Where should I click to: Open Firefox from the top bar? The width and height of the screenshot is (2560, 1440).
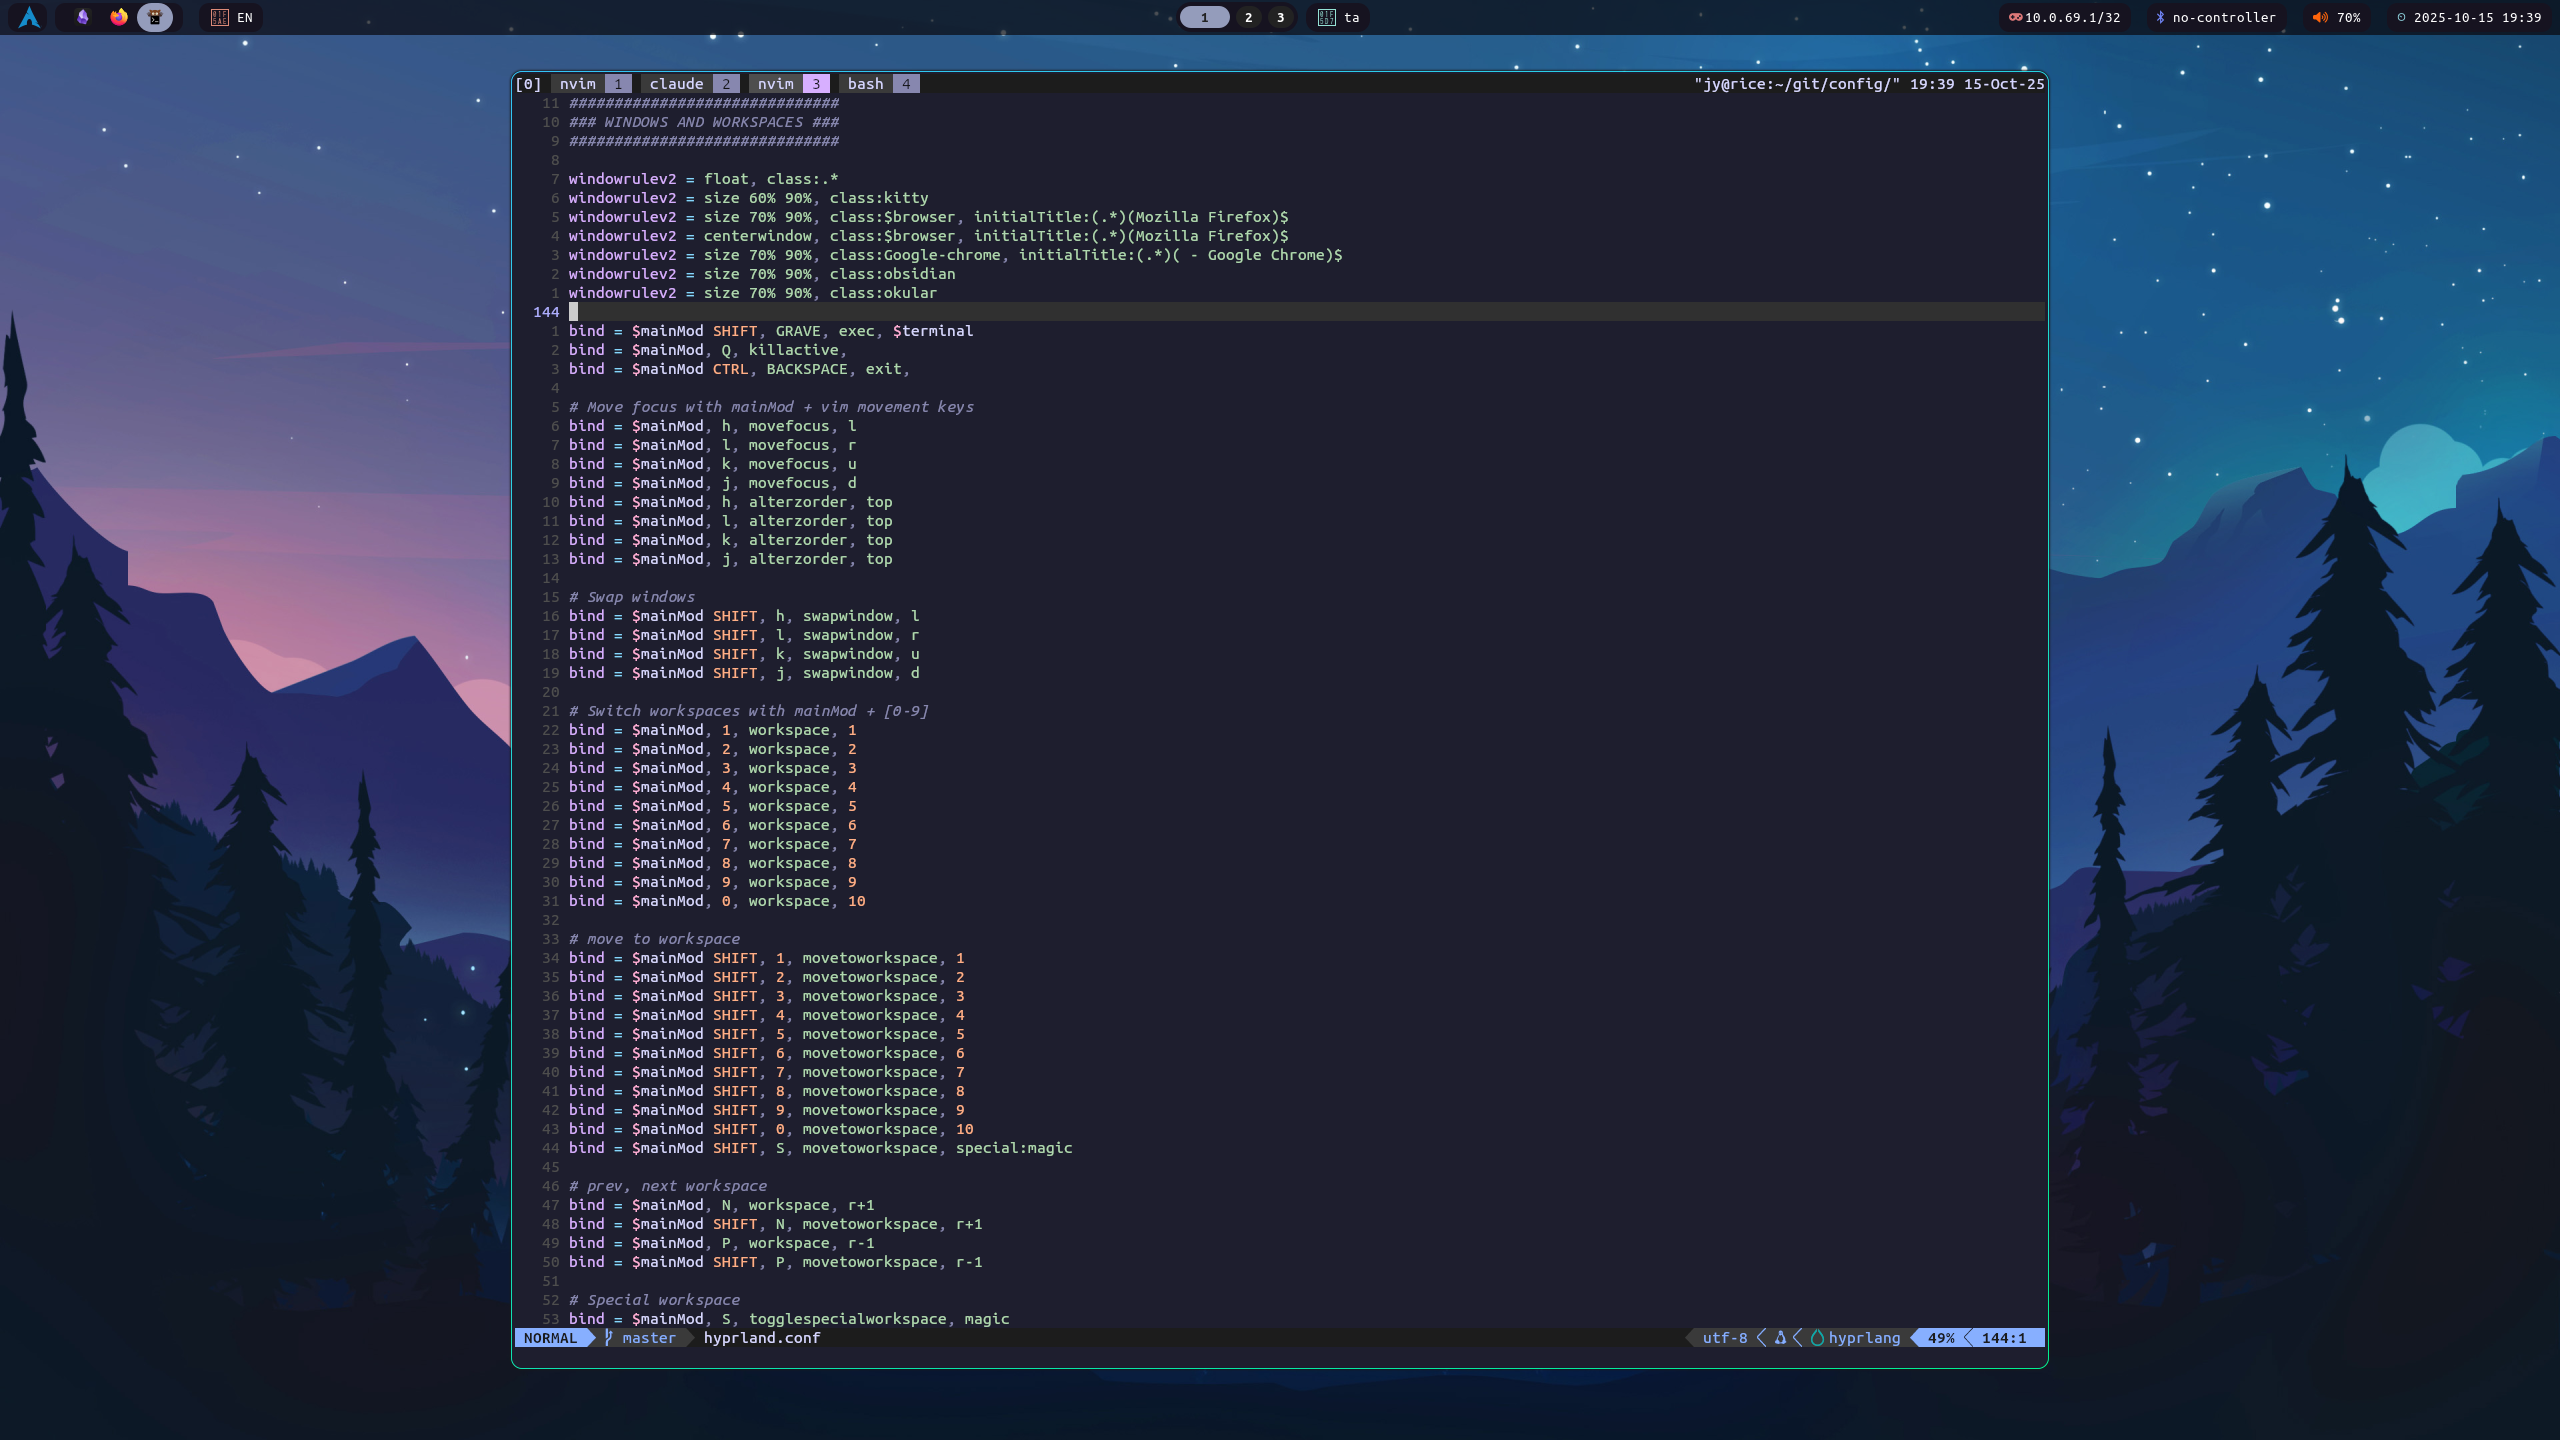[x=119, y=17]
